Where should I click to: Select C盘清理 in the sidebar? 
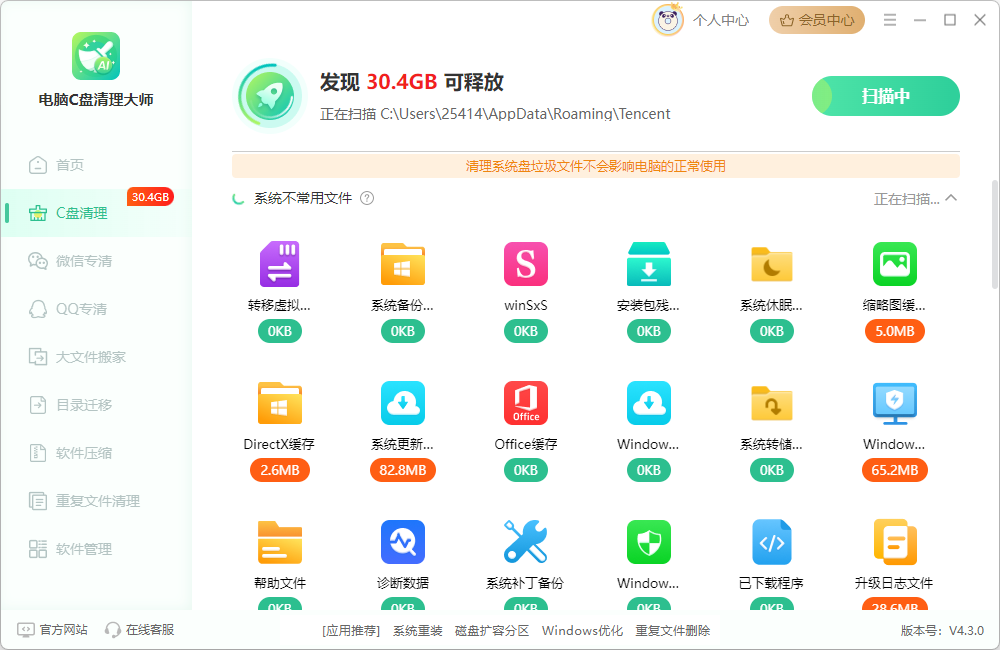click(96, 213)
